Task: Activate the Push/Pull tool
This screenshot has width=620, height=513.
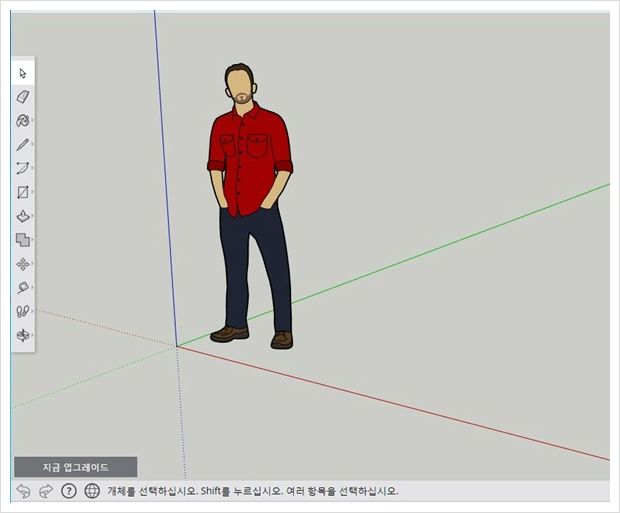Action: pyautogui.click(x=23, y=216)
